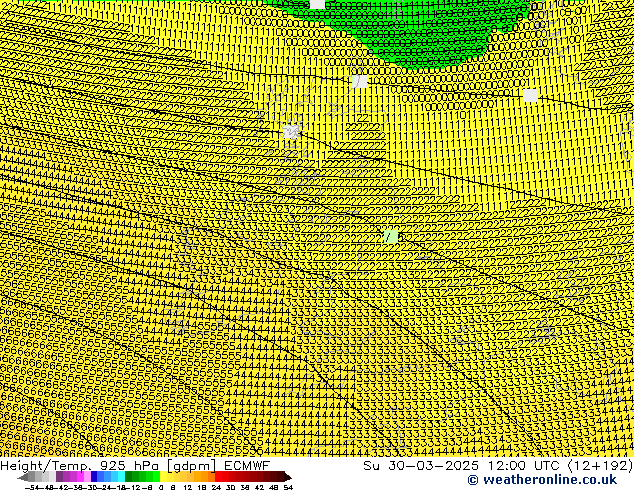Image resolution: width=634 pixels, height=490 pixels.
Task: Click the purple segment of the temperature legend
Action: pyautogui.click(x=73, y=477)
